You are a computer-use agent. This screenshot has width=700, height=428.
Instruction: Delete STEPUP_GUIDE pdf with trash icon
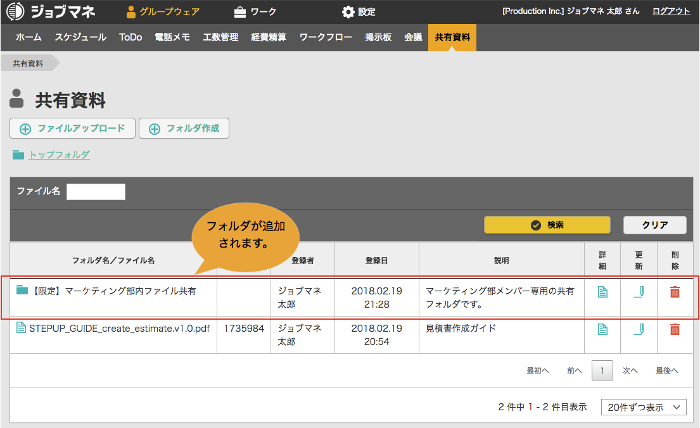tap(675, 329)
